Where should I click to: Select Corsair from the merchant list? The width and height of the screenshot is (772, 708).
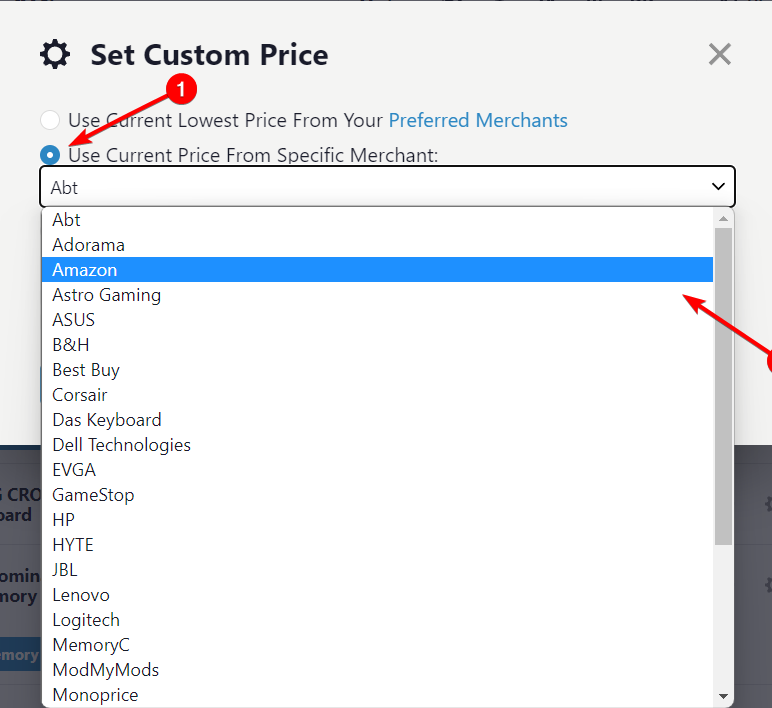coord(80,395)
